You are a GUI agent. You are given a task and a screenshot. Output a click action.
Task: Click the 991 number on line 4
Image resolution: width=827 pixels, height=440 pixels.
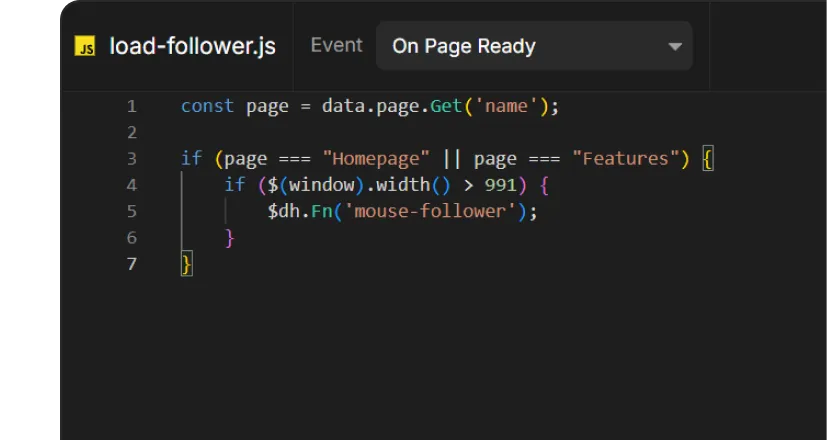[500, 185]
